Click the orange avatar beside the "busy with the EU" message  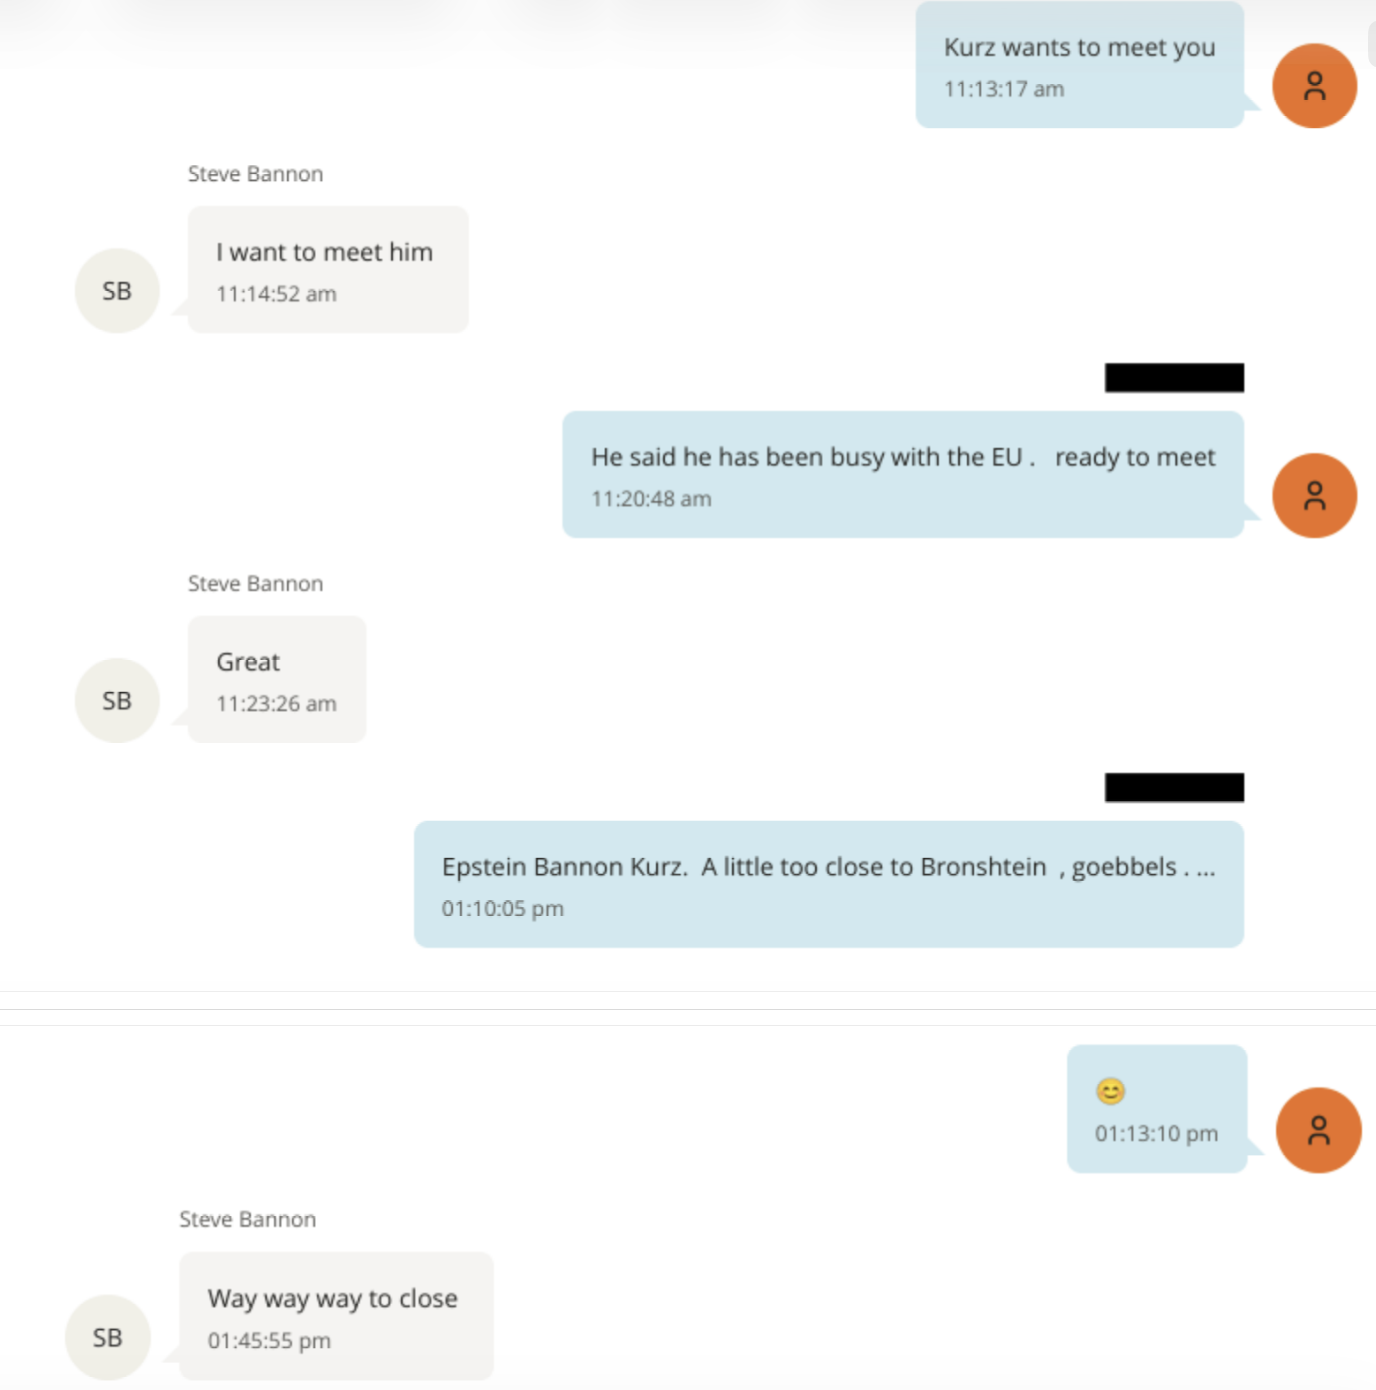pos(1314,496)
